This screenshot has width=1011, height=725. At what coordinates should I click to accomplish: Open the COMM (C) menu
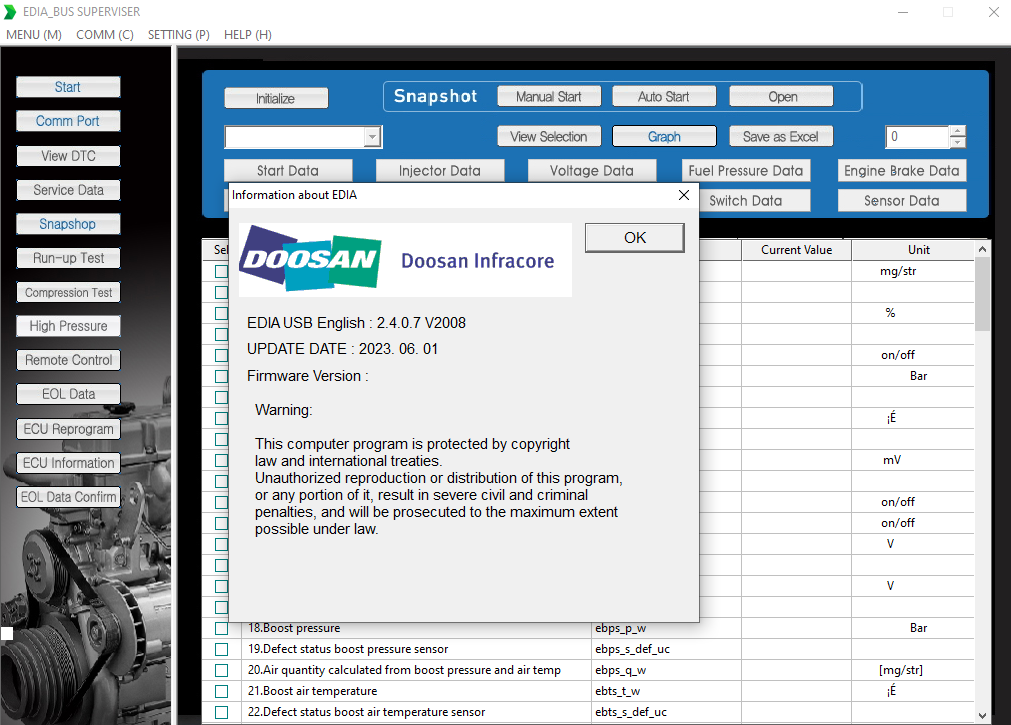[104, 35]
